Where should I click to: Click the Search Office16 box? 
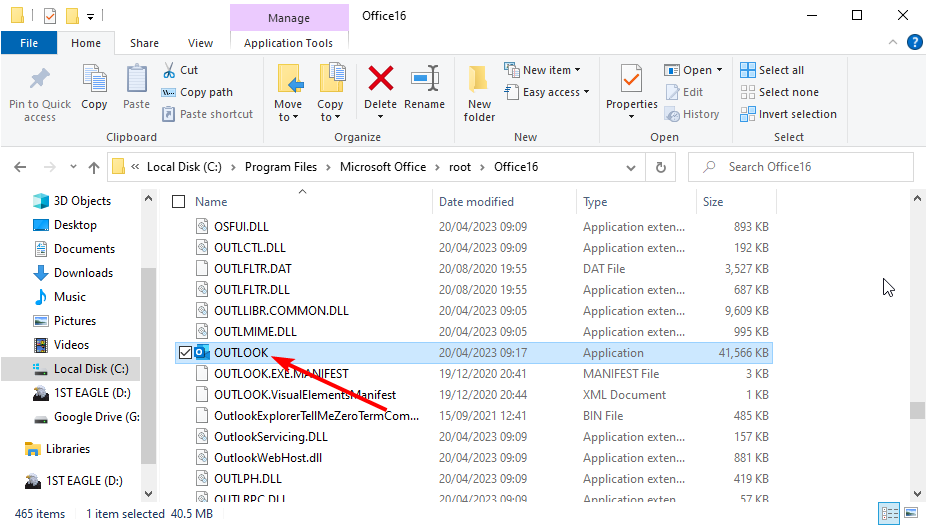coord(801,167)
